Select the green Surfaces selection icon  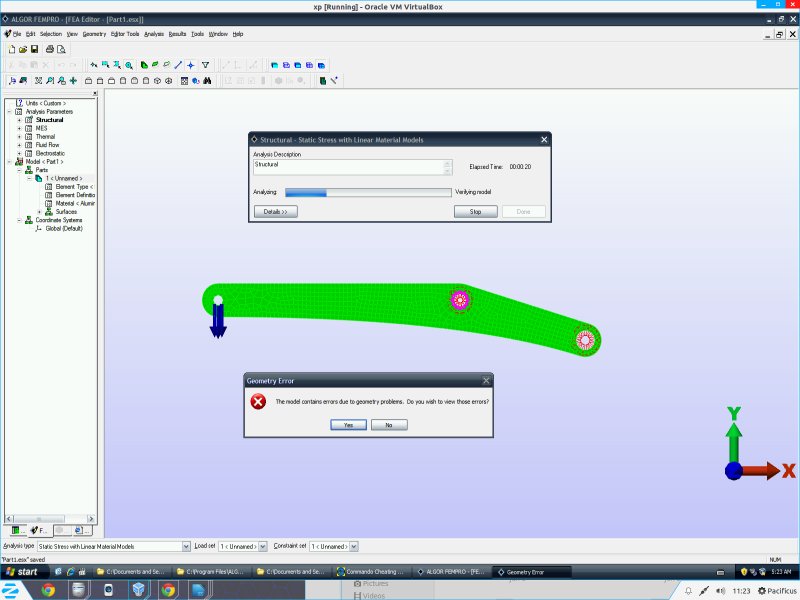point(155,65)
